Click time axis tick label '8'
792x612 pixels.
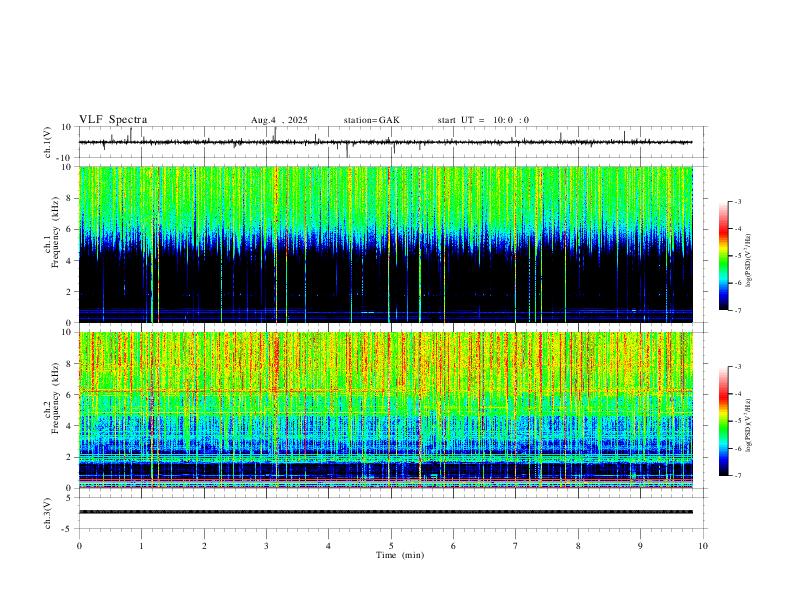578,546
